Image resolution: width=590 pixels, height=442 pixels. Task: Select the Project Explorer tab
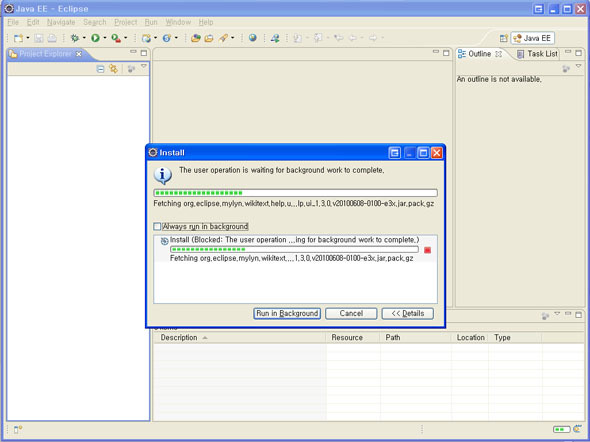46,54
